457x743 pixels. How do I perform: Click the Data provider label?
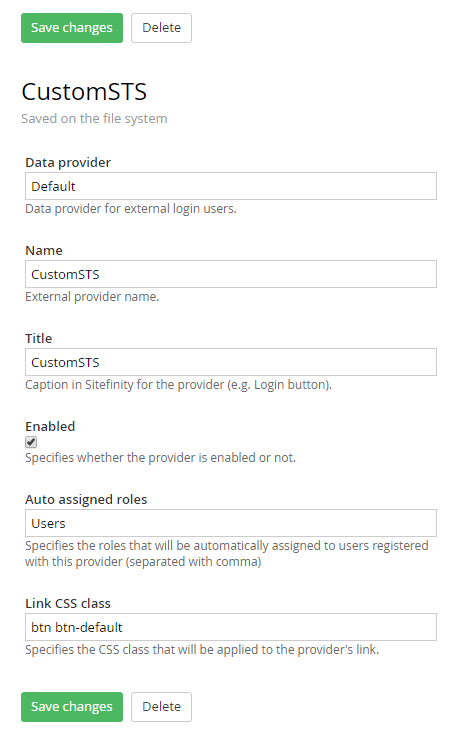click(68, 163)
